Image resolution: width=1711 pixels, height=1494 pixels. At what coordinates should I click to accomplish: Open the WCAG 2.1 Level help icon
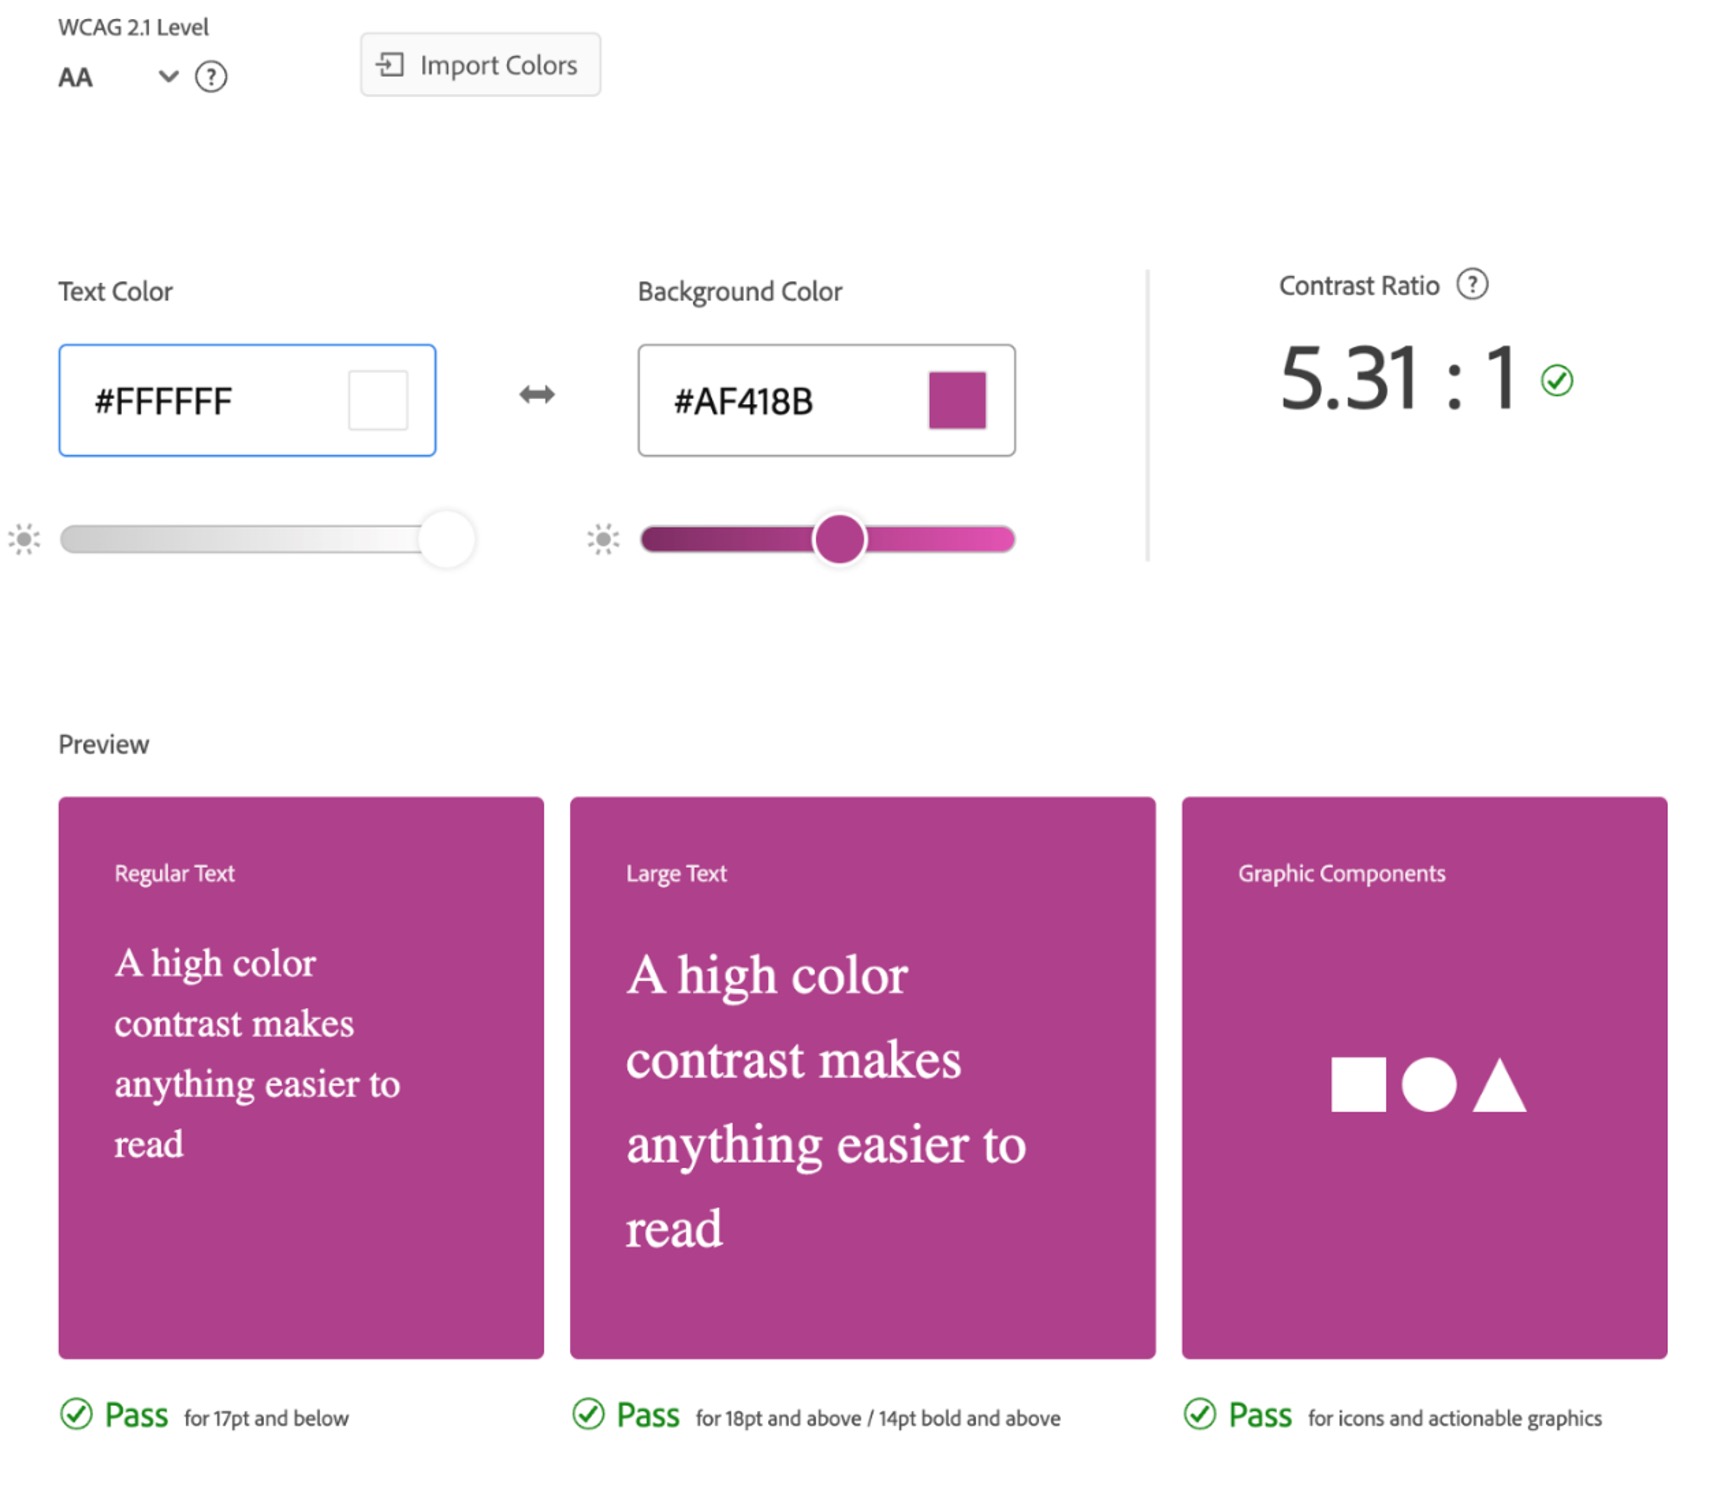[211, 76]
